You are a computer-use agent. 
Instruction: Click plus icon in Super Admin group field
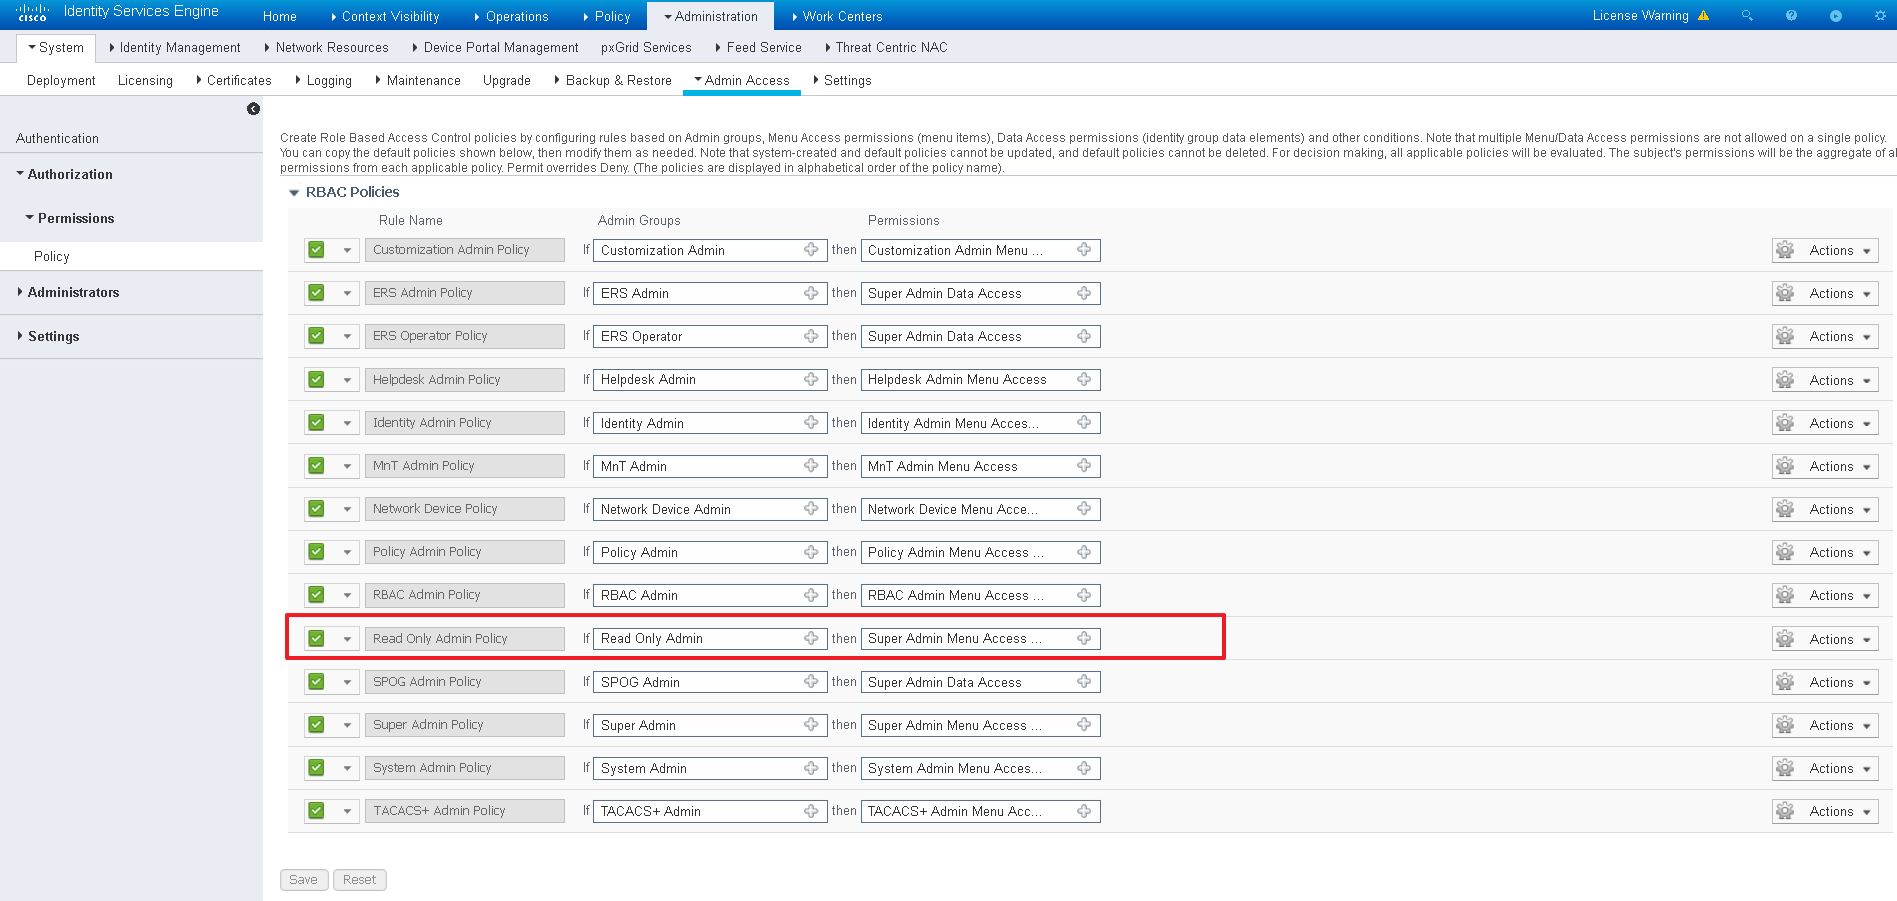[811, 725]
